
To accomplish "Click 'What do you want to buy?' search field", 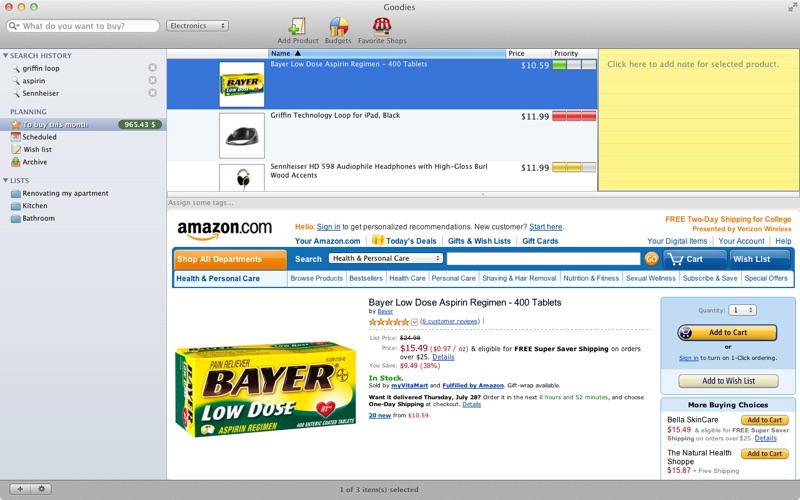I will tap(83, 26).
